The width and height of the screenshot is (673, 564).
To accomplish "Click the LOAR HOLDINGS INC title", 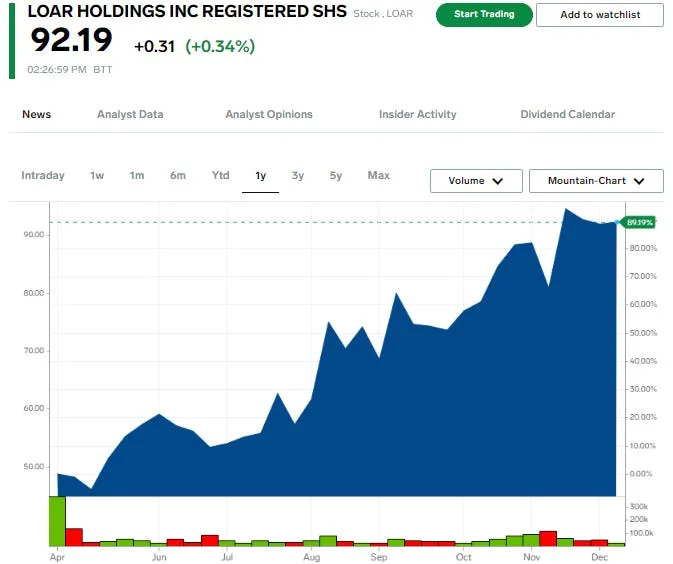I will (187, 12).
